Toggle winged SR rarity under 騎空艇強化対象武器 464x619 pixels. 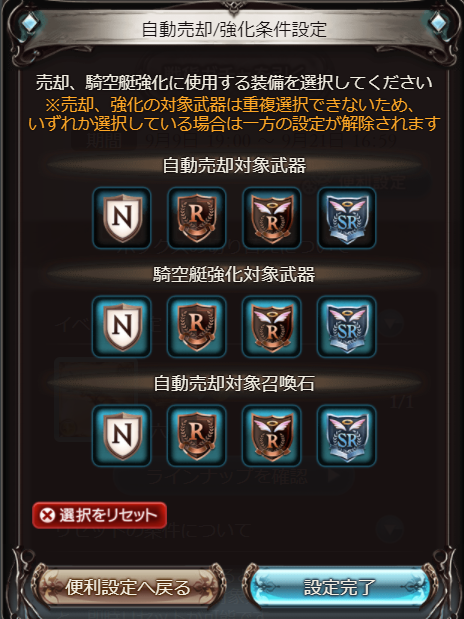tap(347, 327)
